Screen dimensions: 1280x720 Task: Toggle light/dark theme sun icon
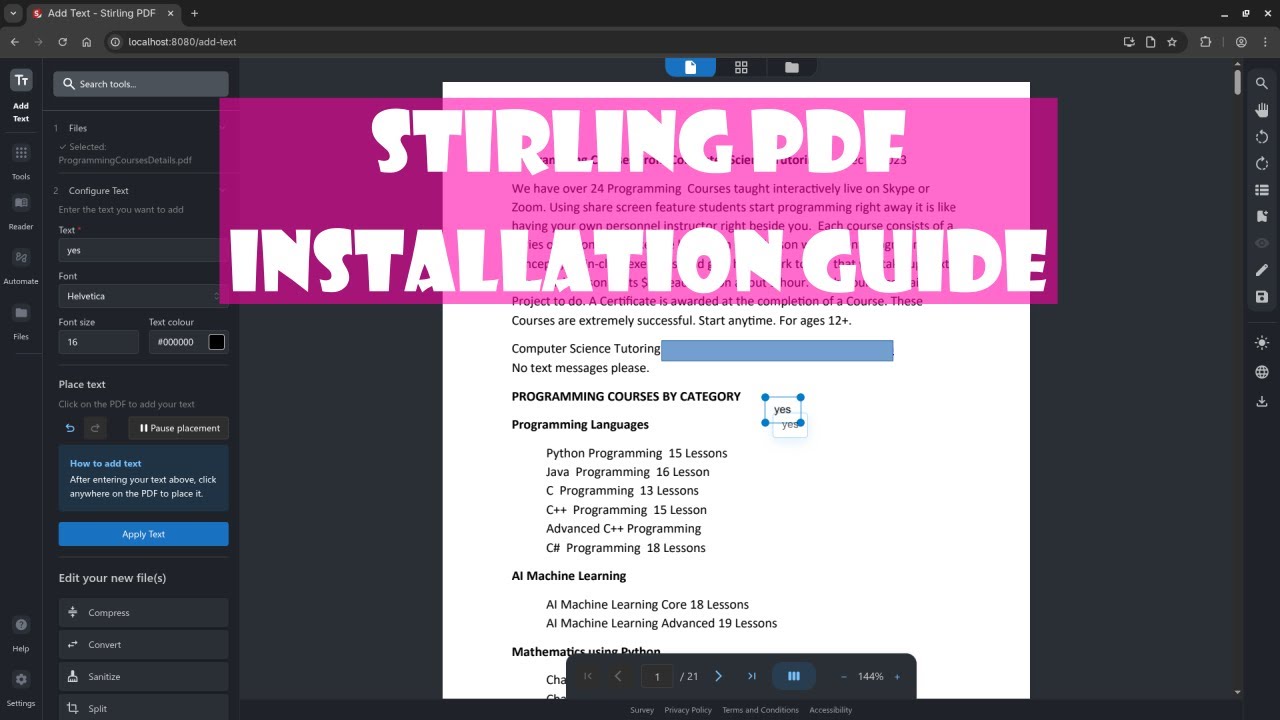click(1262, 343)
